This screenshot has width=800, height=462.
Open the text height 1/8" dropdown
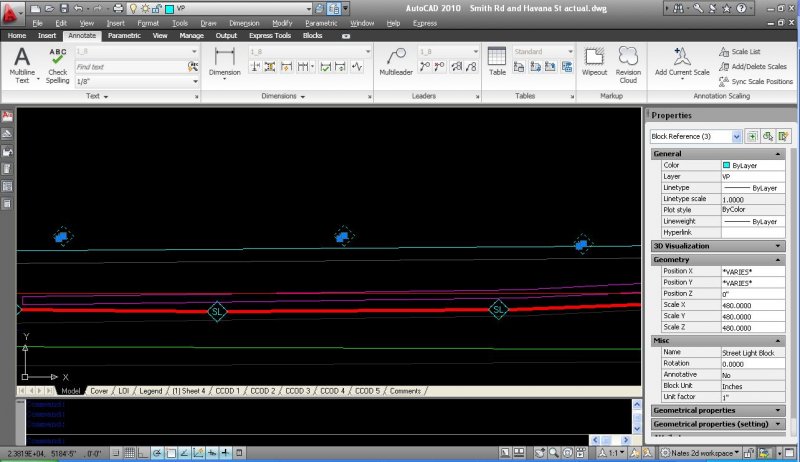click(x=195, y=82)
